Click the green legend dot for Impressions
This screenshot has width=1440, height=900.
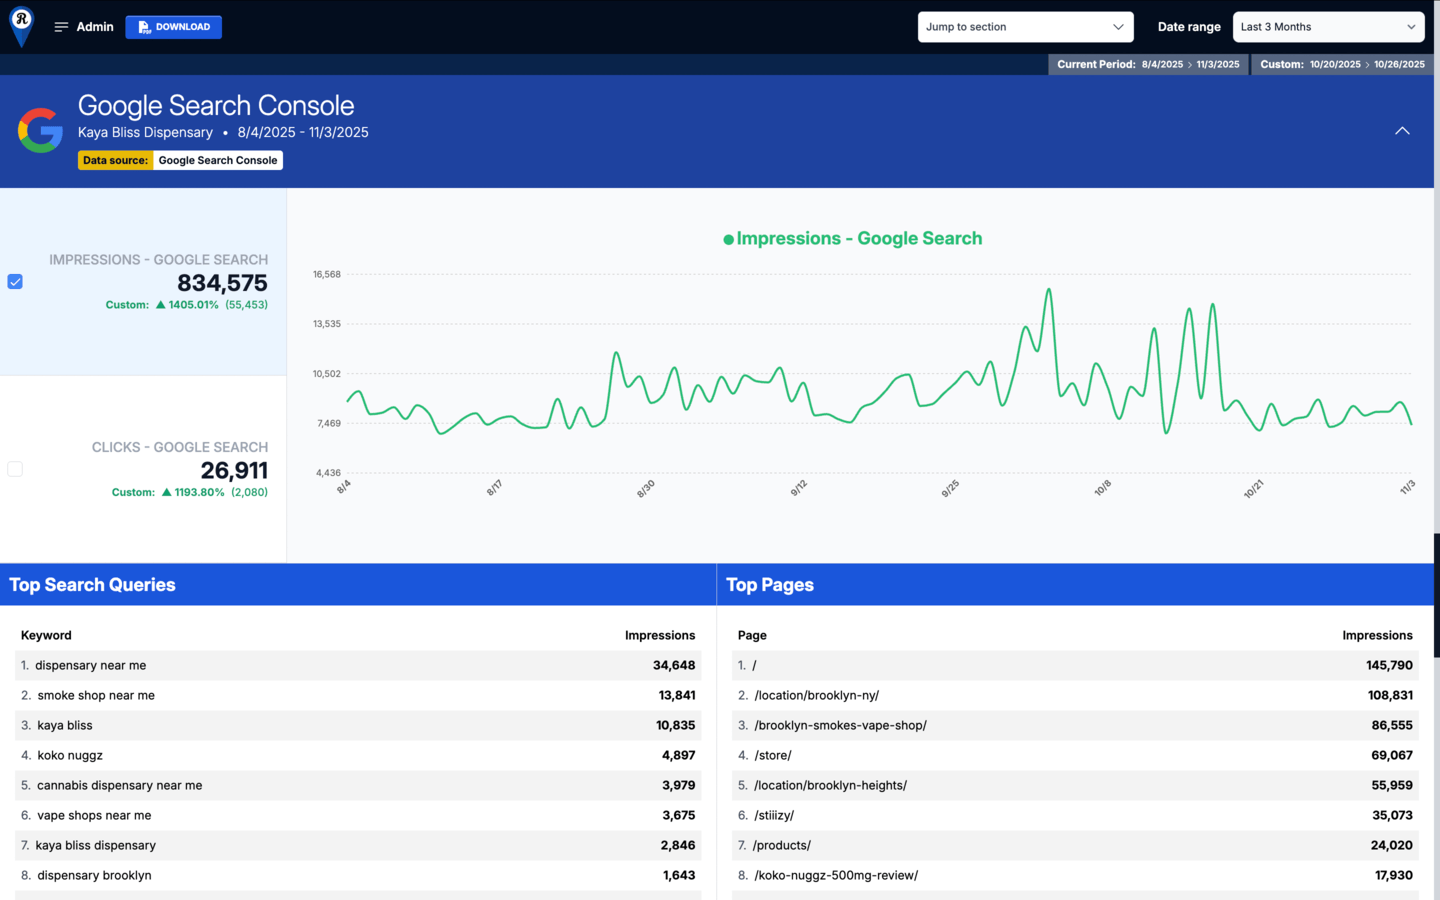click(728, 239)
